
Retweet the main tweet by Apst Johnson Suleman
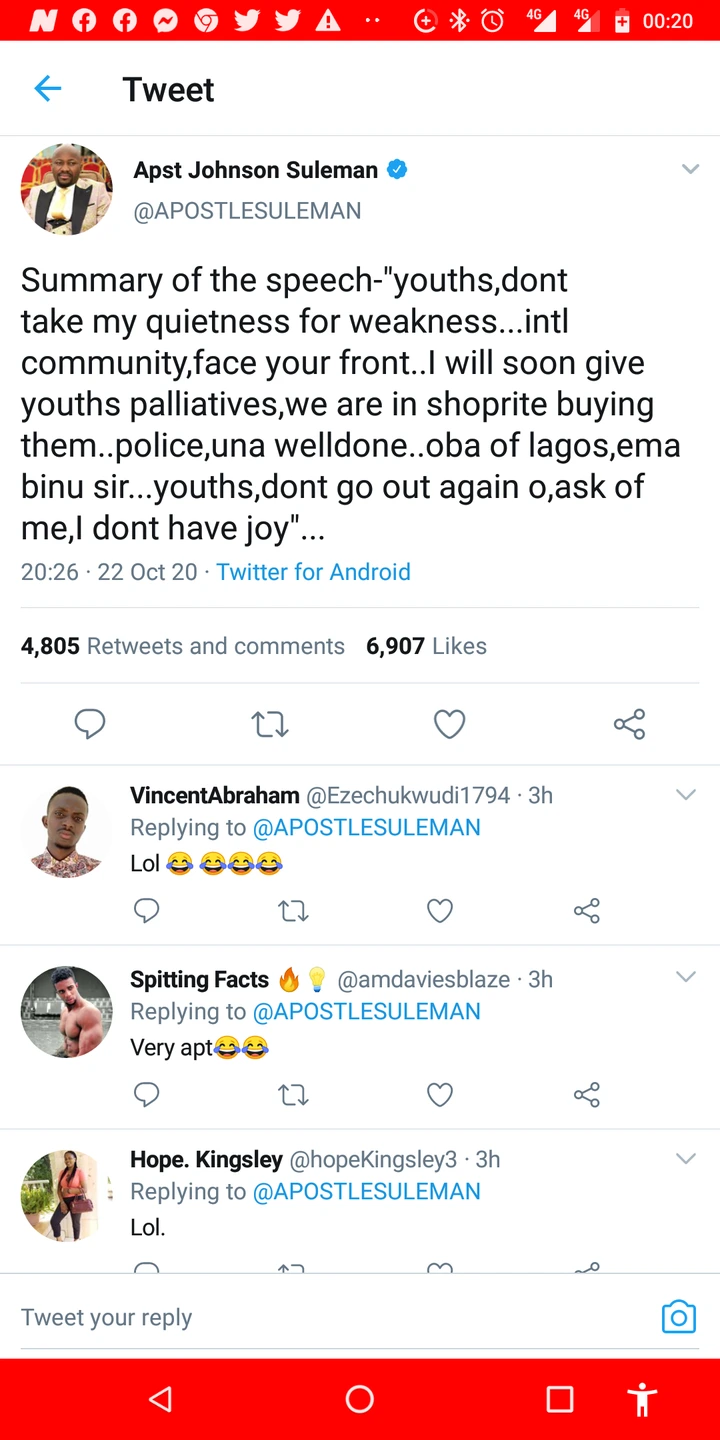[270, 724]
